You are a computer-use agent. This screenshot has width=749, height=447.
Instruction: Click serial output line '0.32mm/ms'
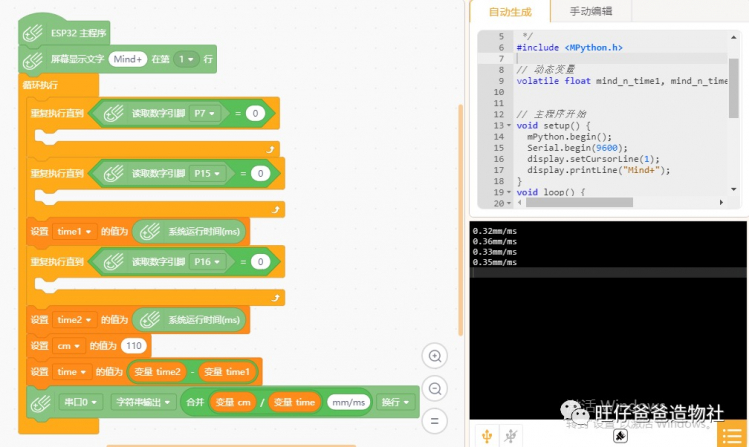coord(494,231)
